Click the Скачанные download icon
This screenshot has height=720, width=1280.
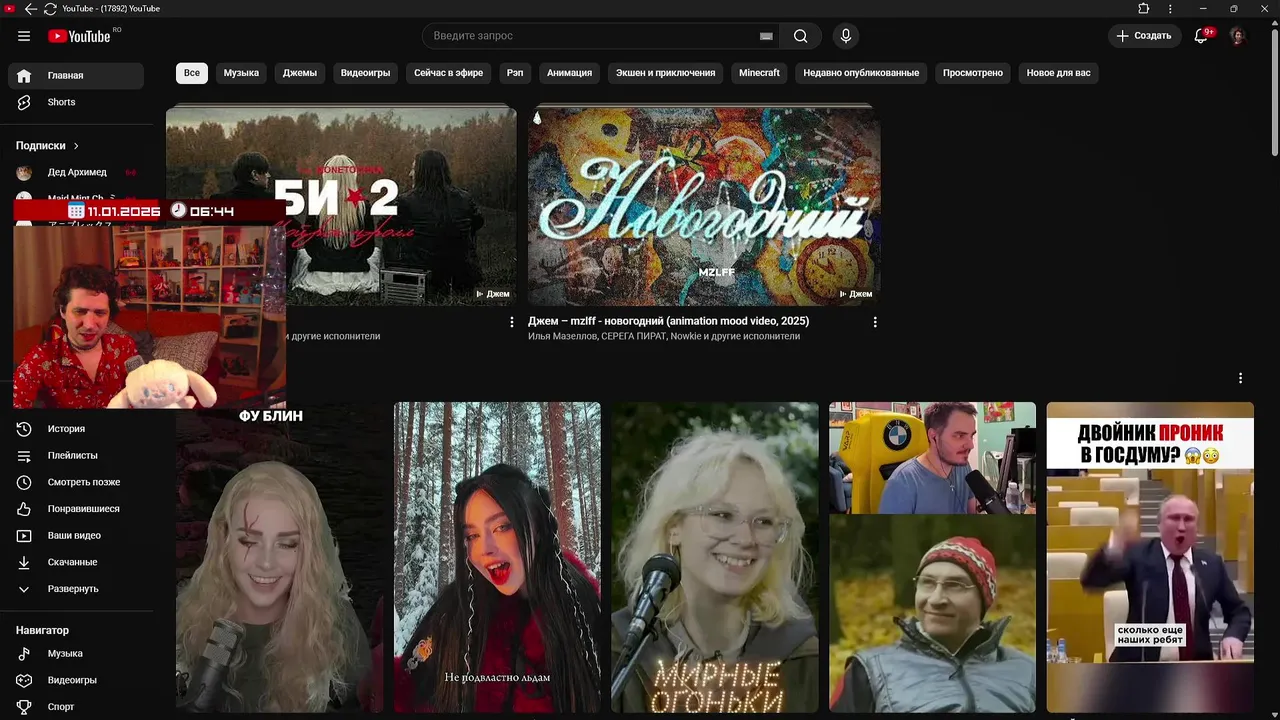point(24,562)
